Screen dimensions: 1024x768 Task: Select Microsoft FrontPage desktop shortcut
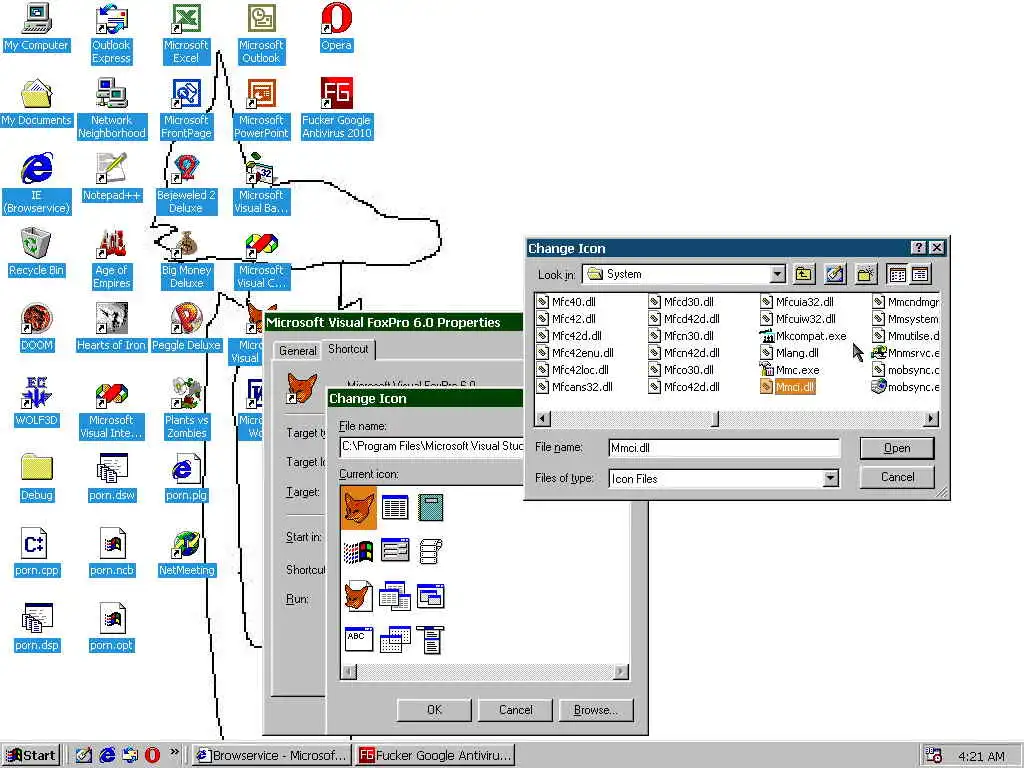pos(186,109)
